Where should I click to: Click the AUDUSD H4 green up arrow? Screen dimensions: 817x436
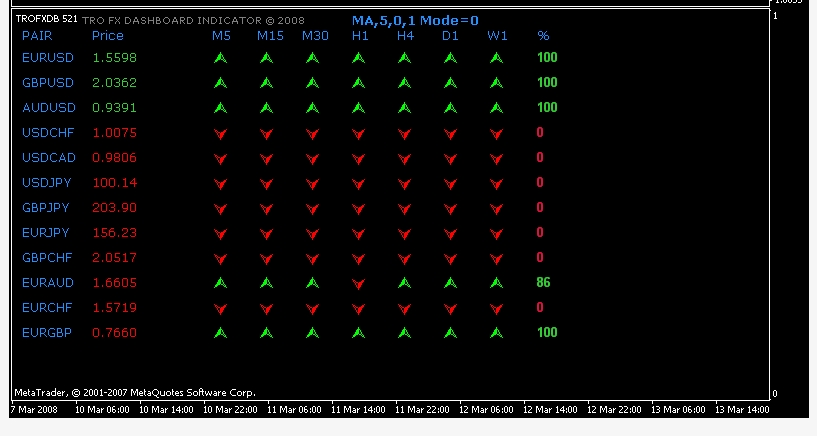tap(405, 108)
